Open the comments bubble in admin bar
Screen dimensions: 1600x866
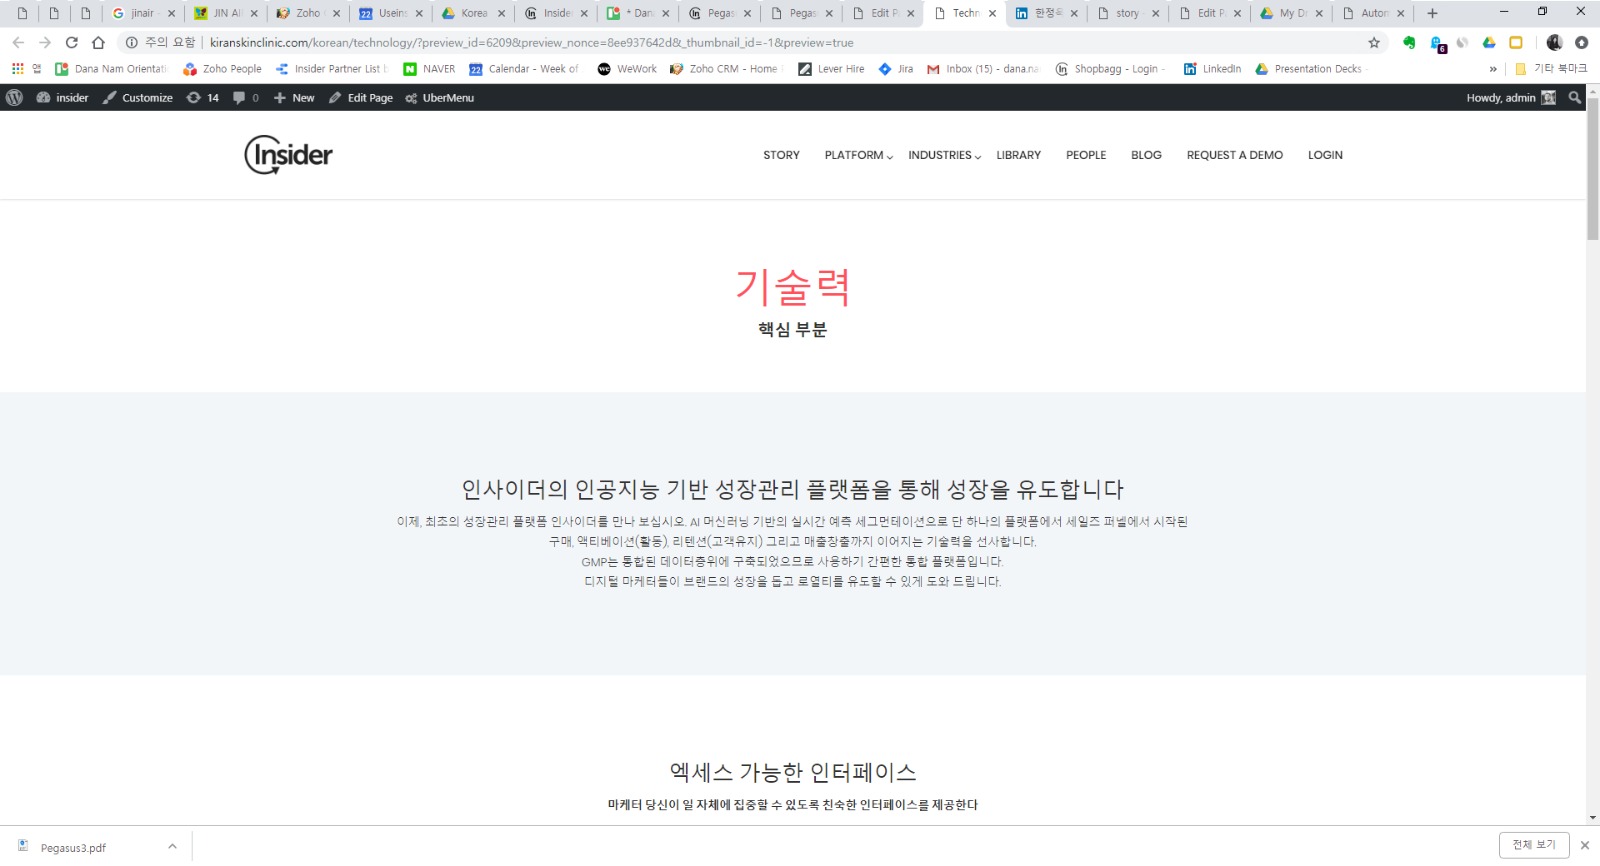[x=245, y=98]
